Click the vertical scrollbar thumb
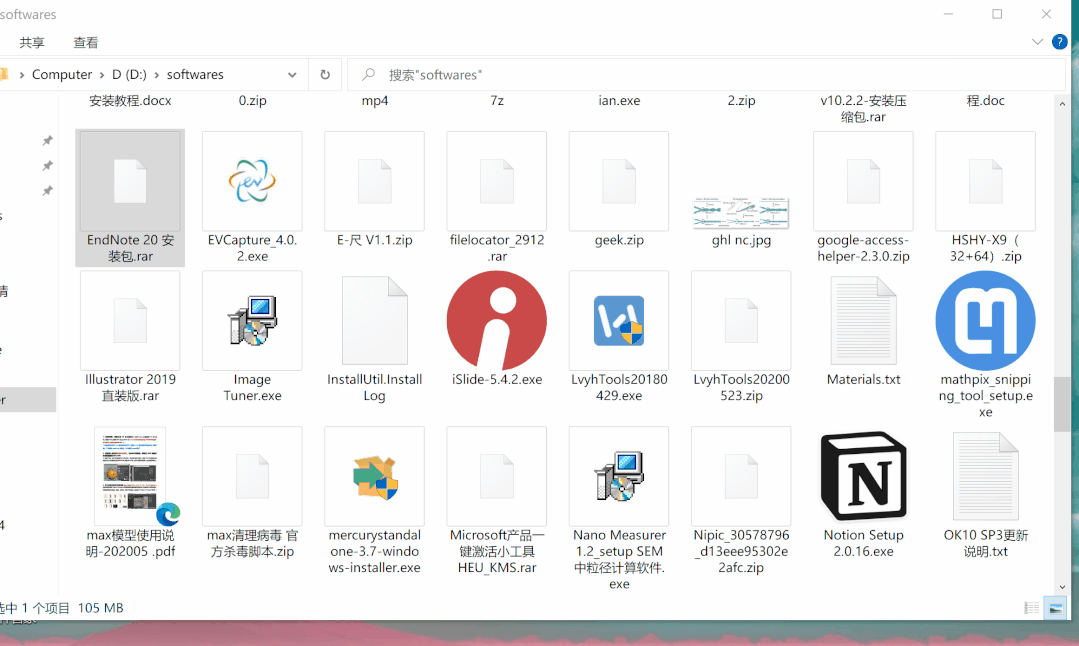This screenshot has width=1079, height=646. pyautogui.click(x=1062, y=404)
